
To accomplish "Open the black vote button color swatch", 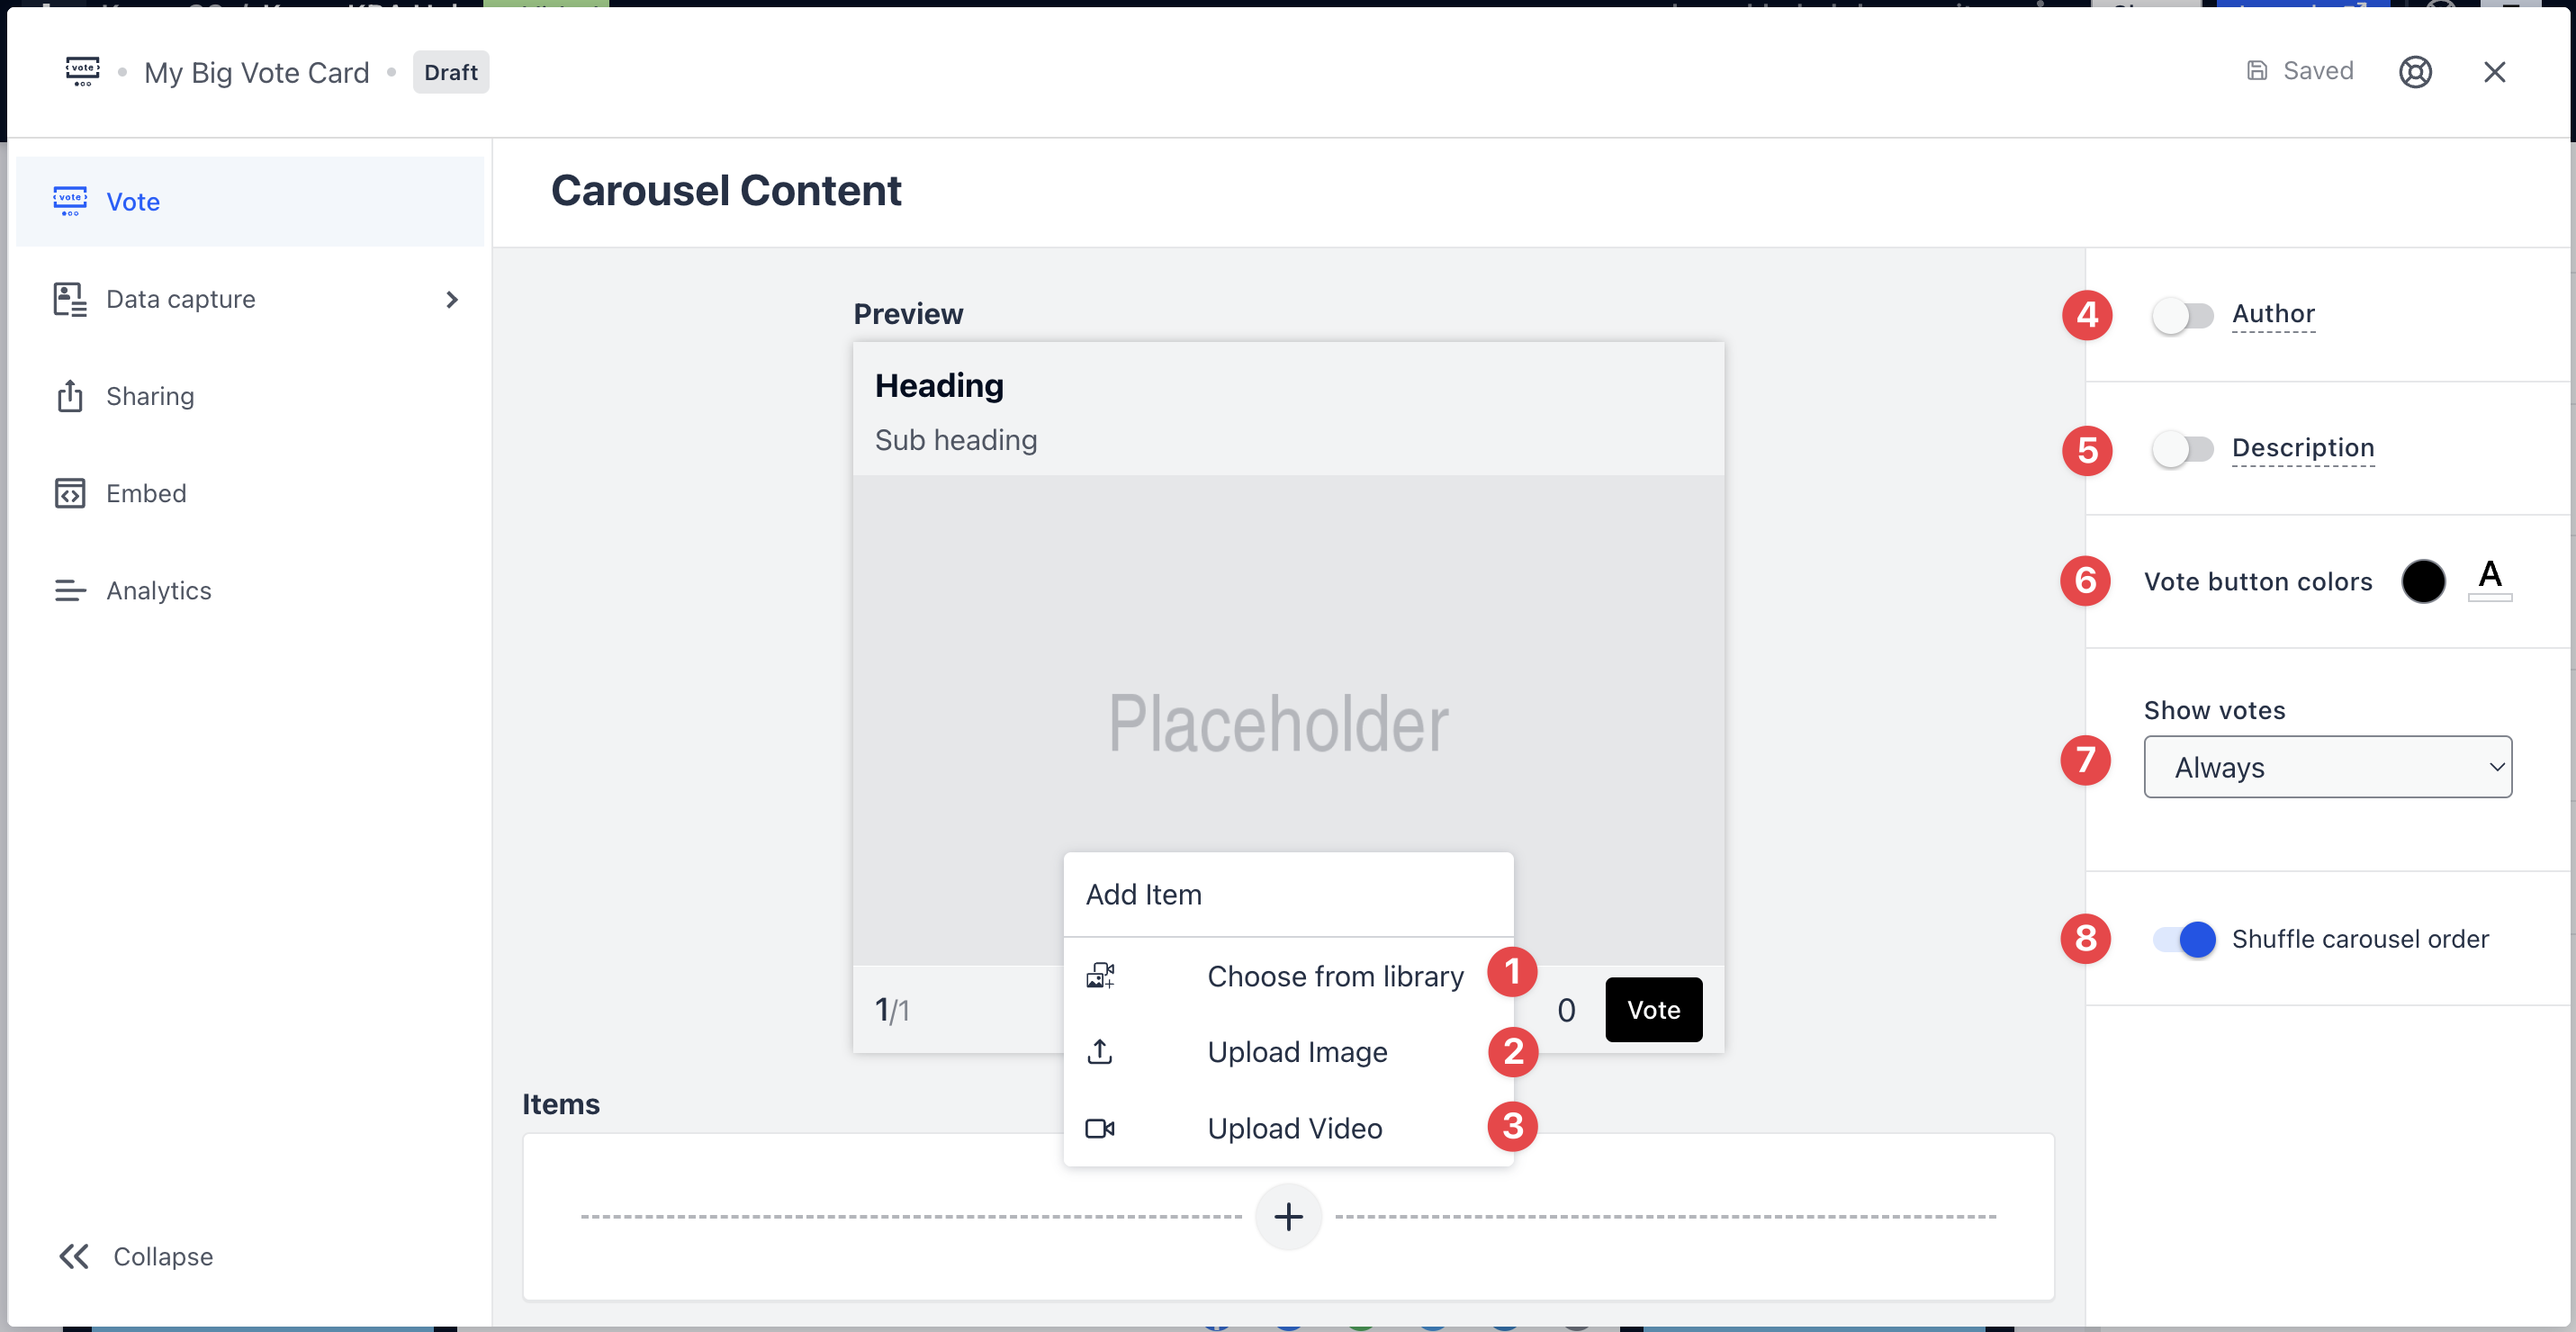I will tap(2422, 581).
